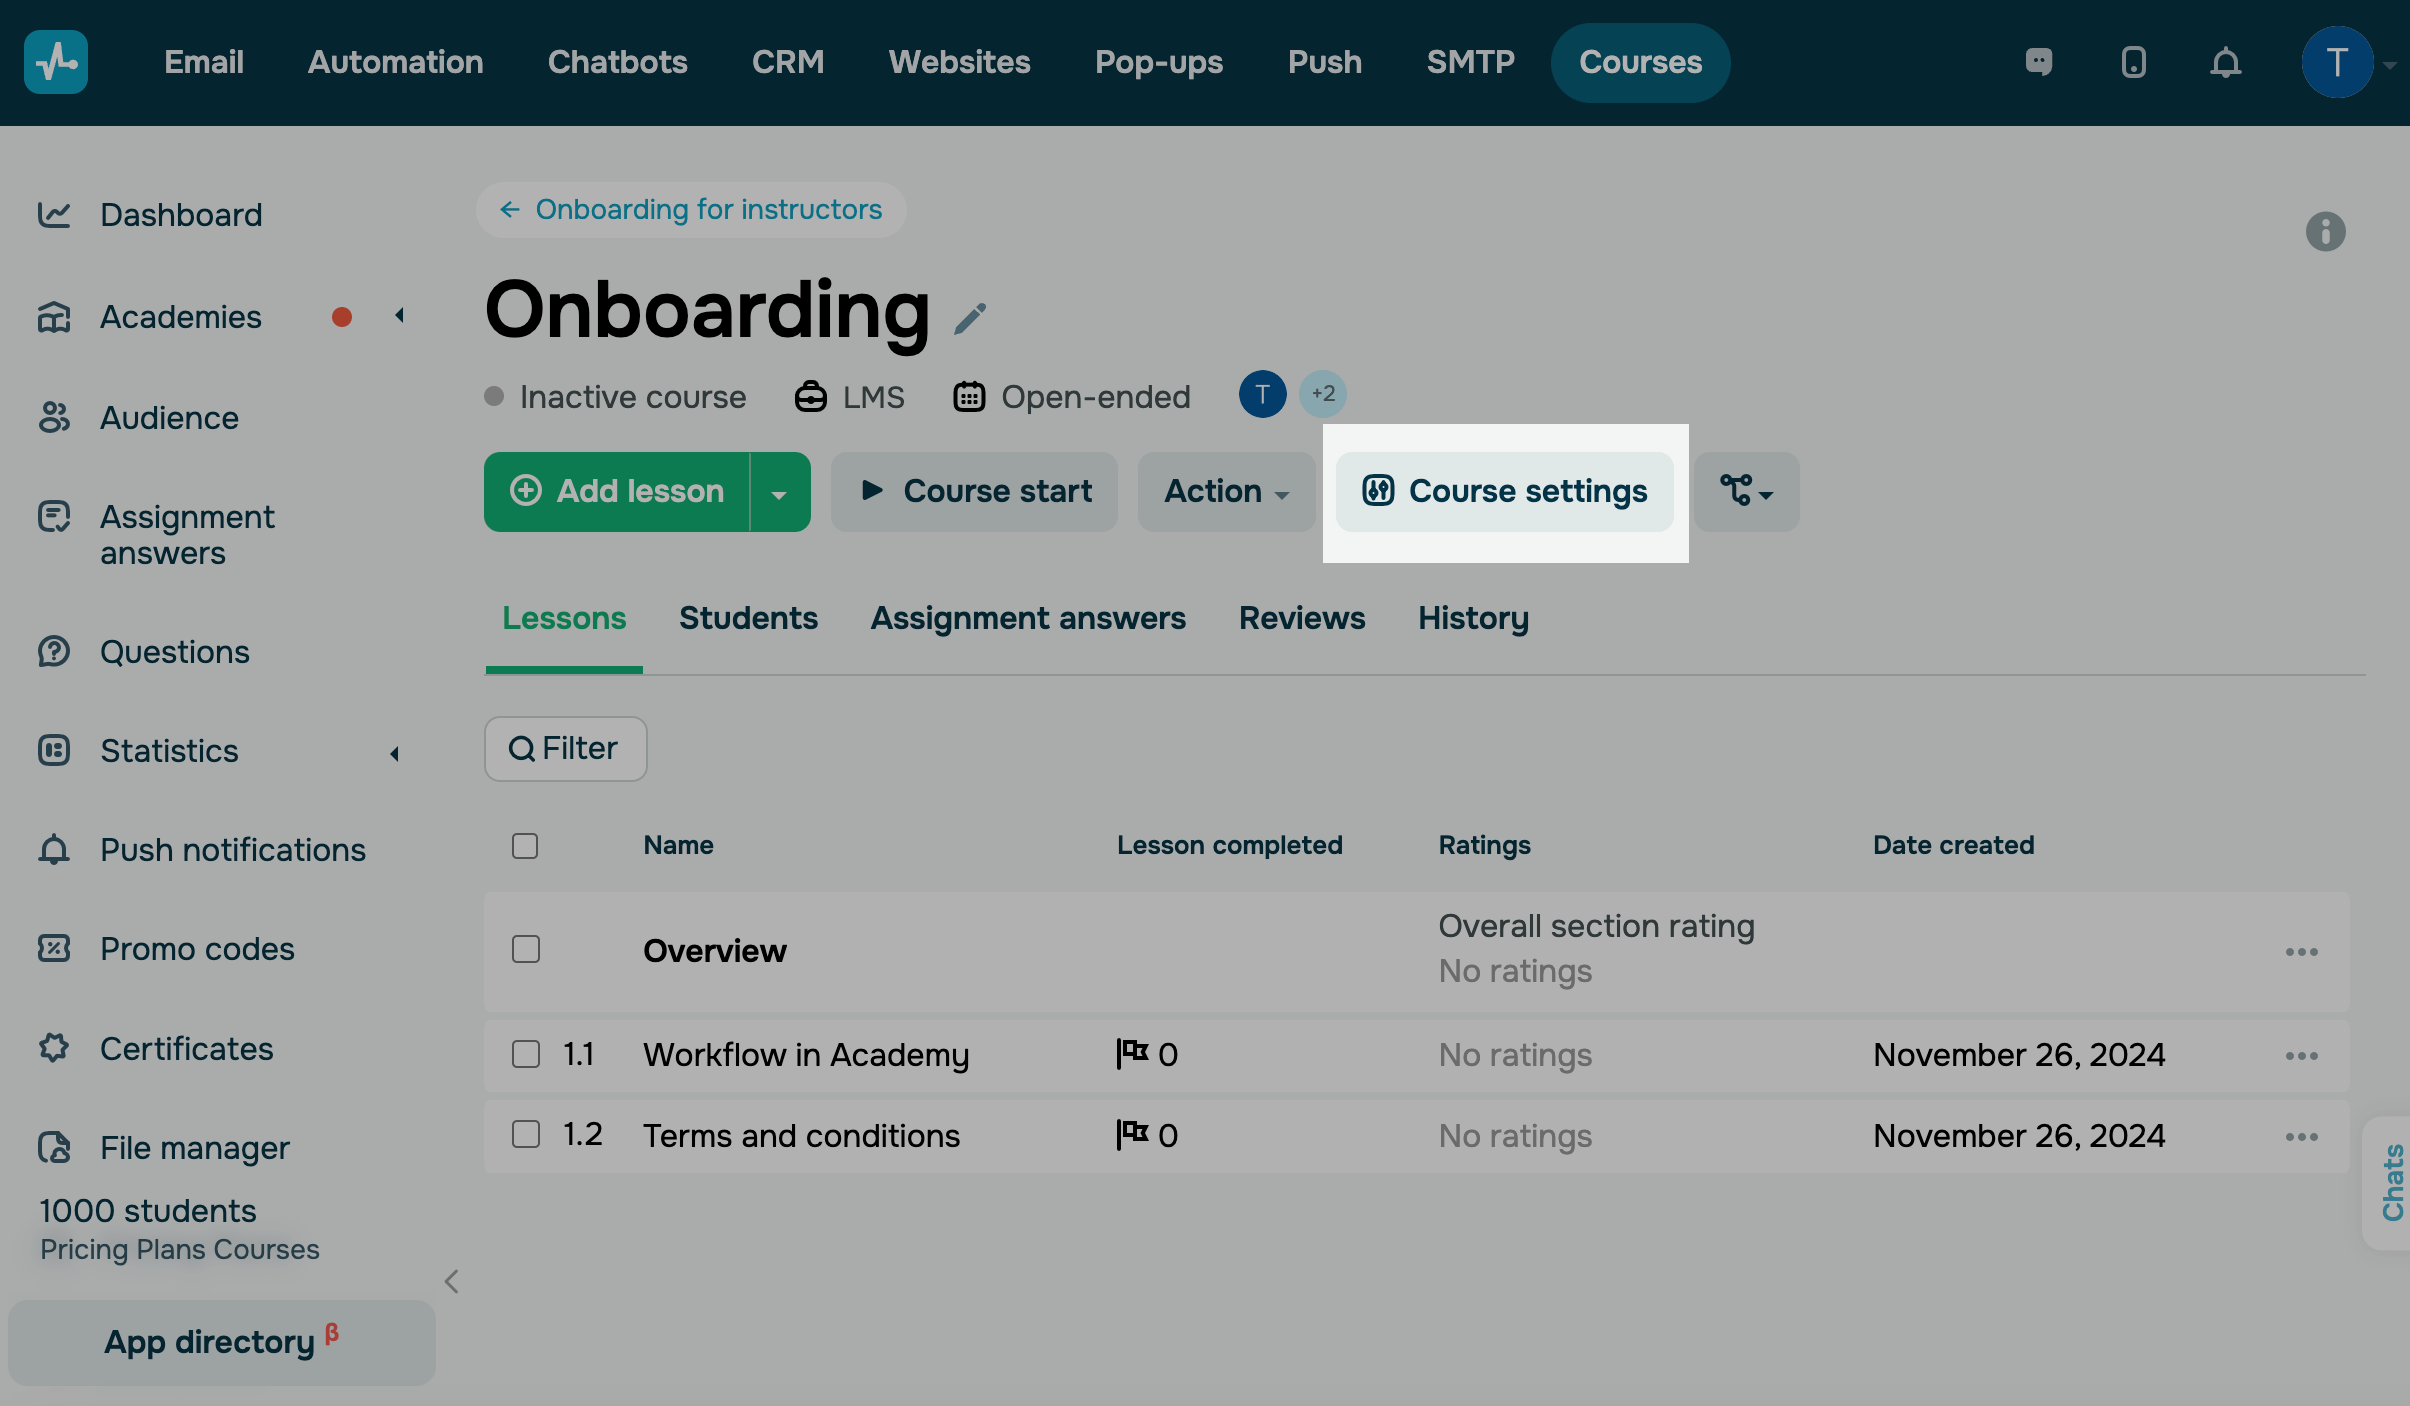The image size is (2410, 1406).
Task: Open the Reviews tab
Action: pyautogui.click(x=1301, y=618)
